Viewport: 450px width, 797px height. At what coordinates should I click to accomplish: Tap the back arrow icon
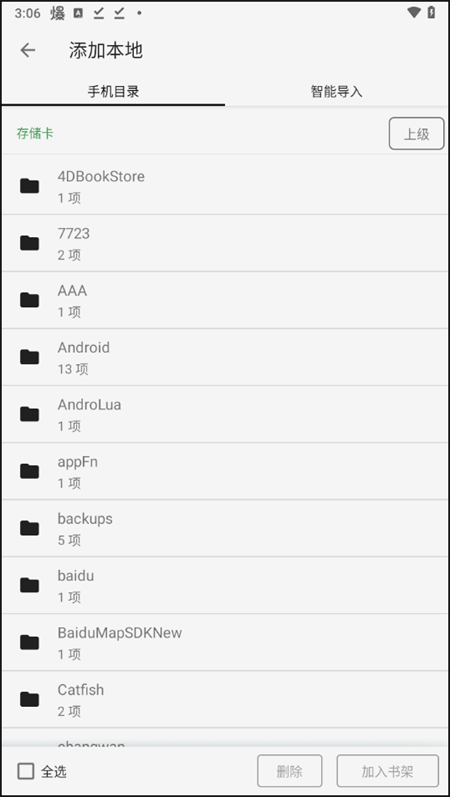point(28,50)
